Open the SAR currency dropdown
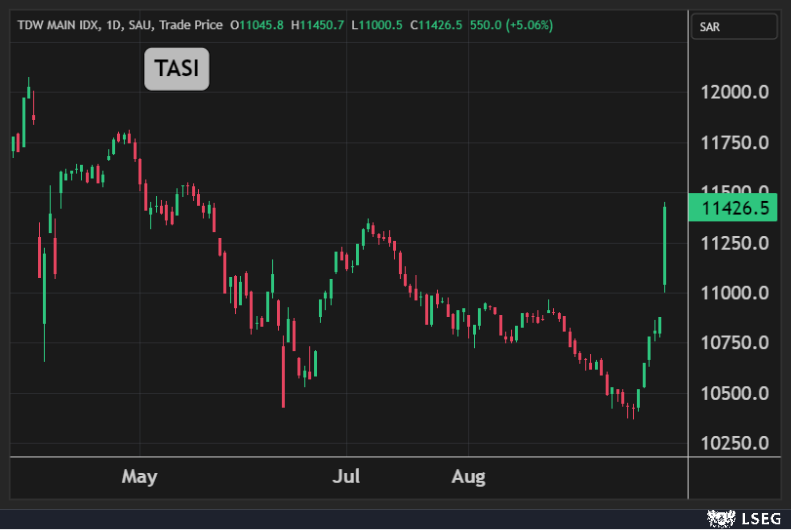This screenshot has width=791, height=530. (x=732, y=28)
